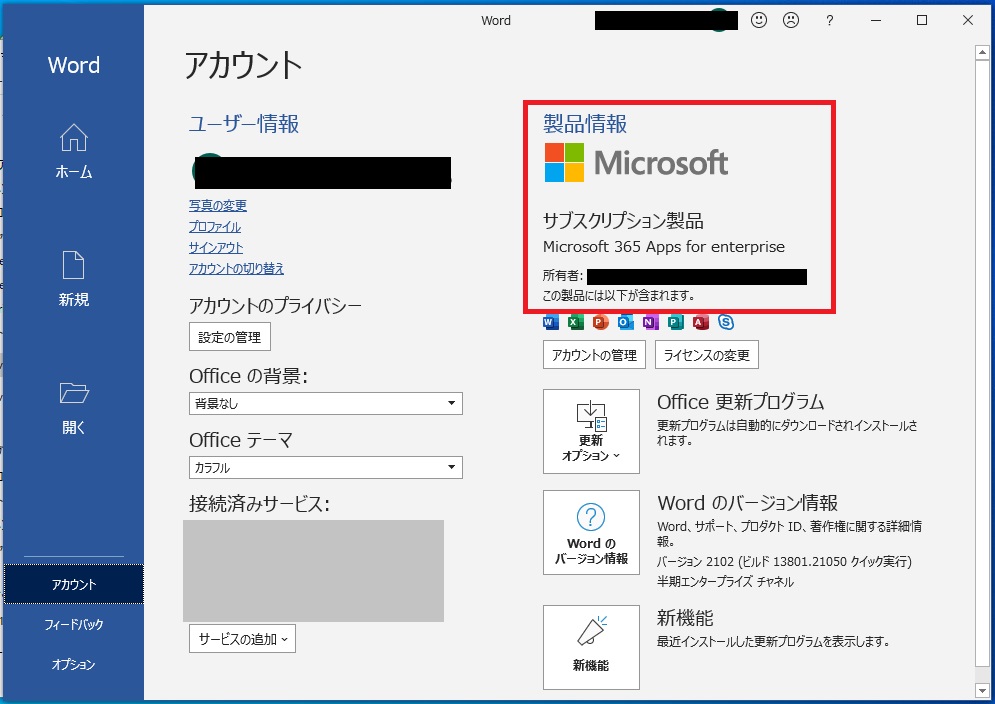Open the ホーム (Home) page icon

[x=74, y=137]
